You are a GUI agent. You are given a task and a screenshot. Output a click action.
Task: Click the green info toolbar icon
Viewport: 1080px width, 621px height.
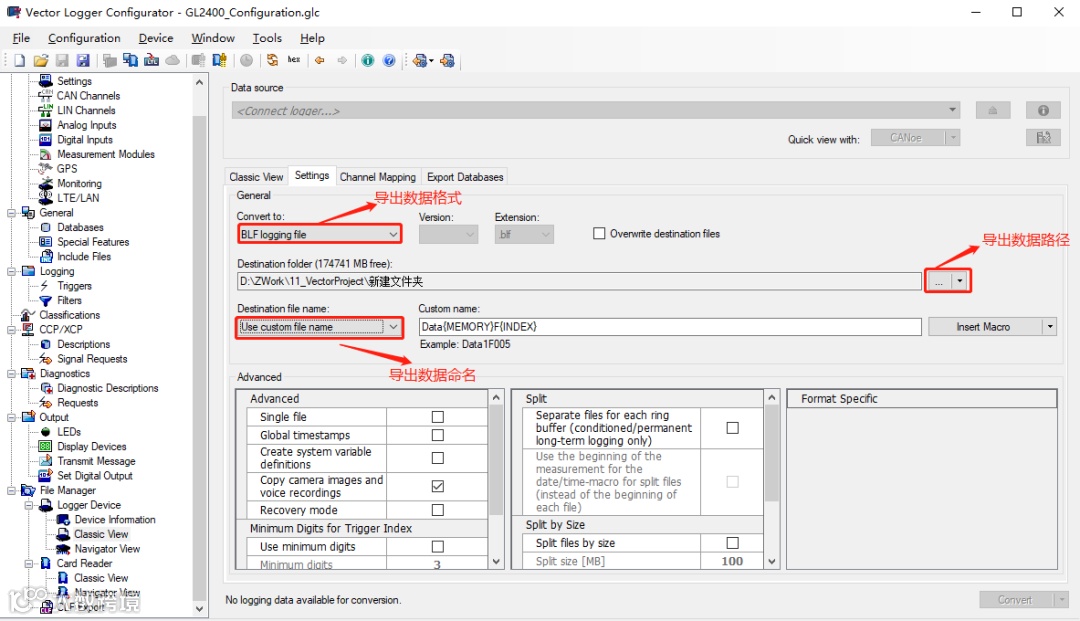(368, 61)
